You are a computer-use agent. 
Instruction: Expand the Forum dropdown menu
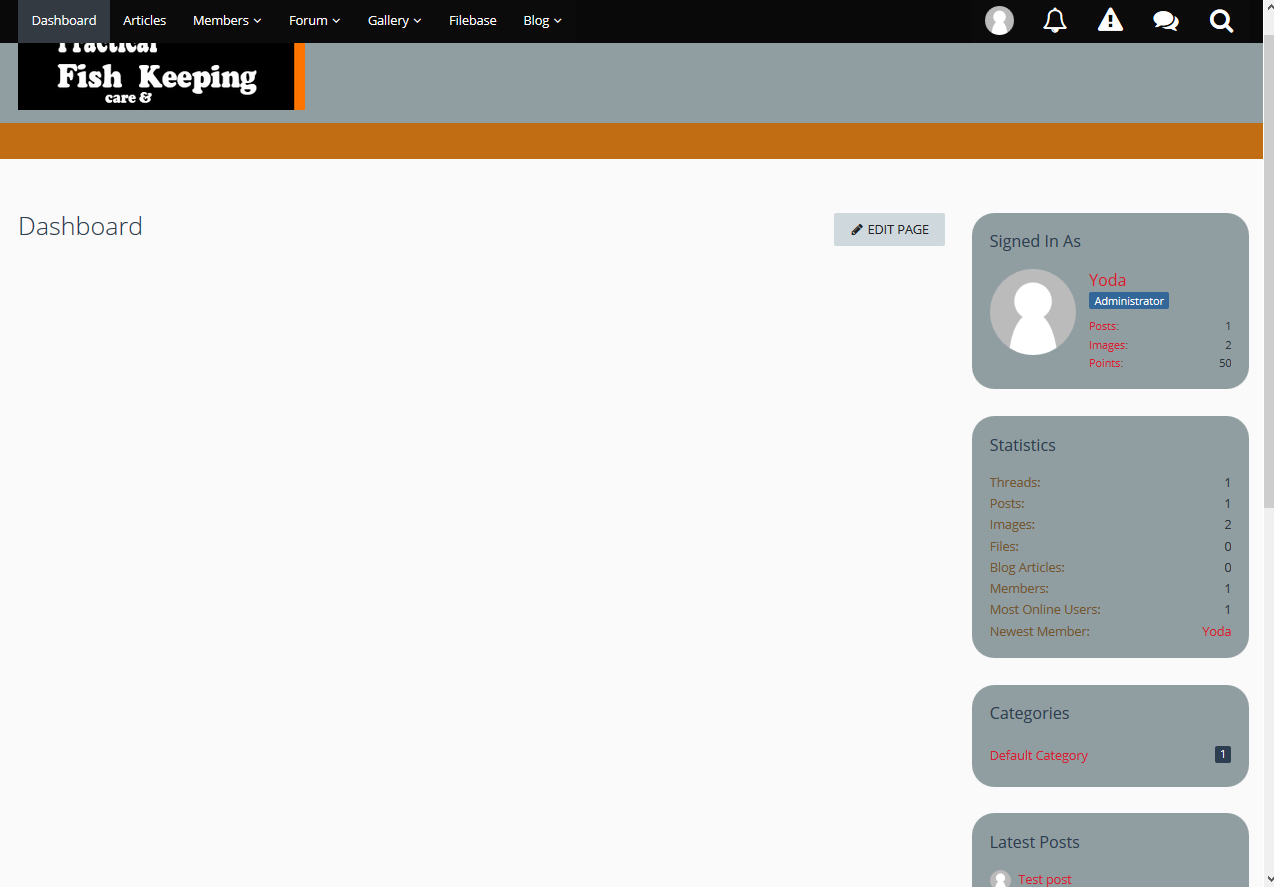[x=314, y=21]
